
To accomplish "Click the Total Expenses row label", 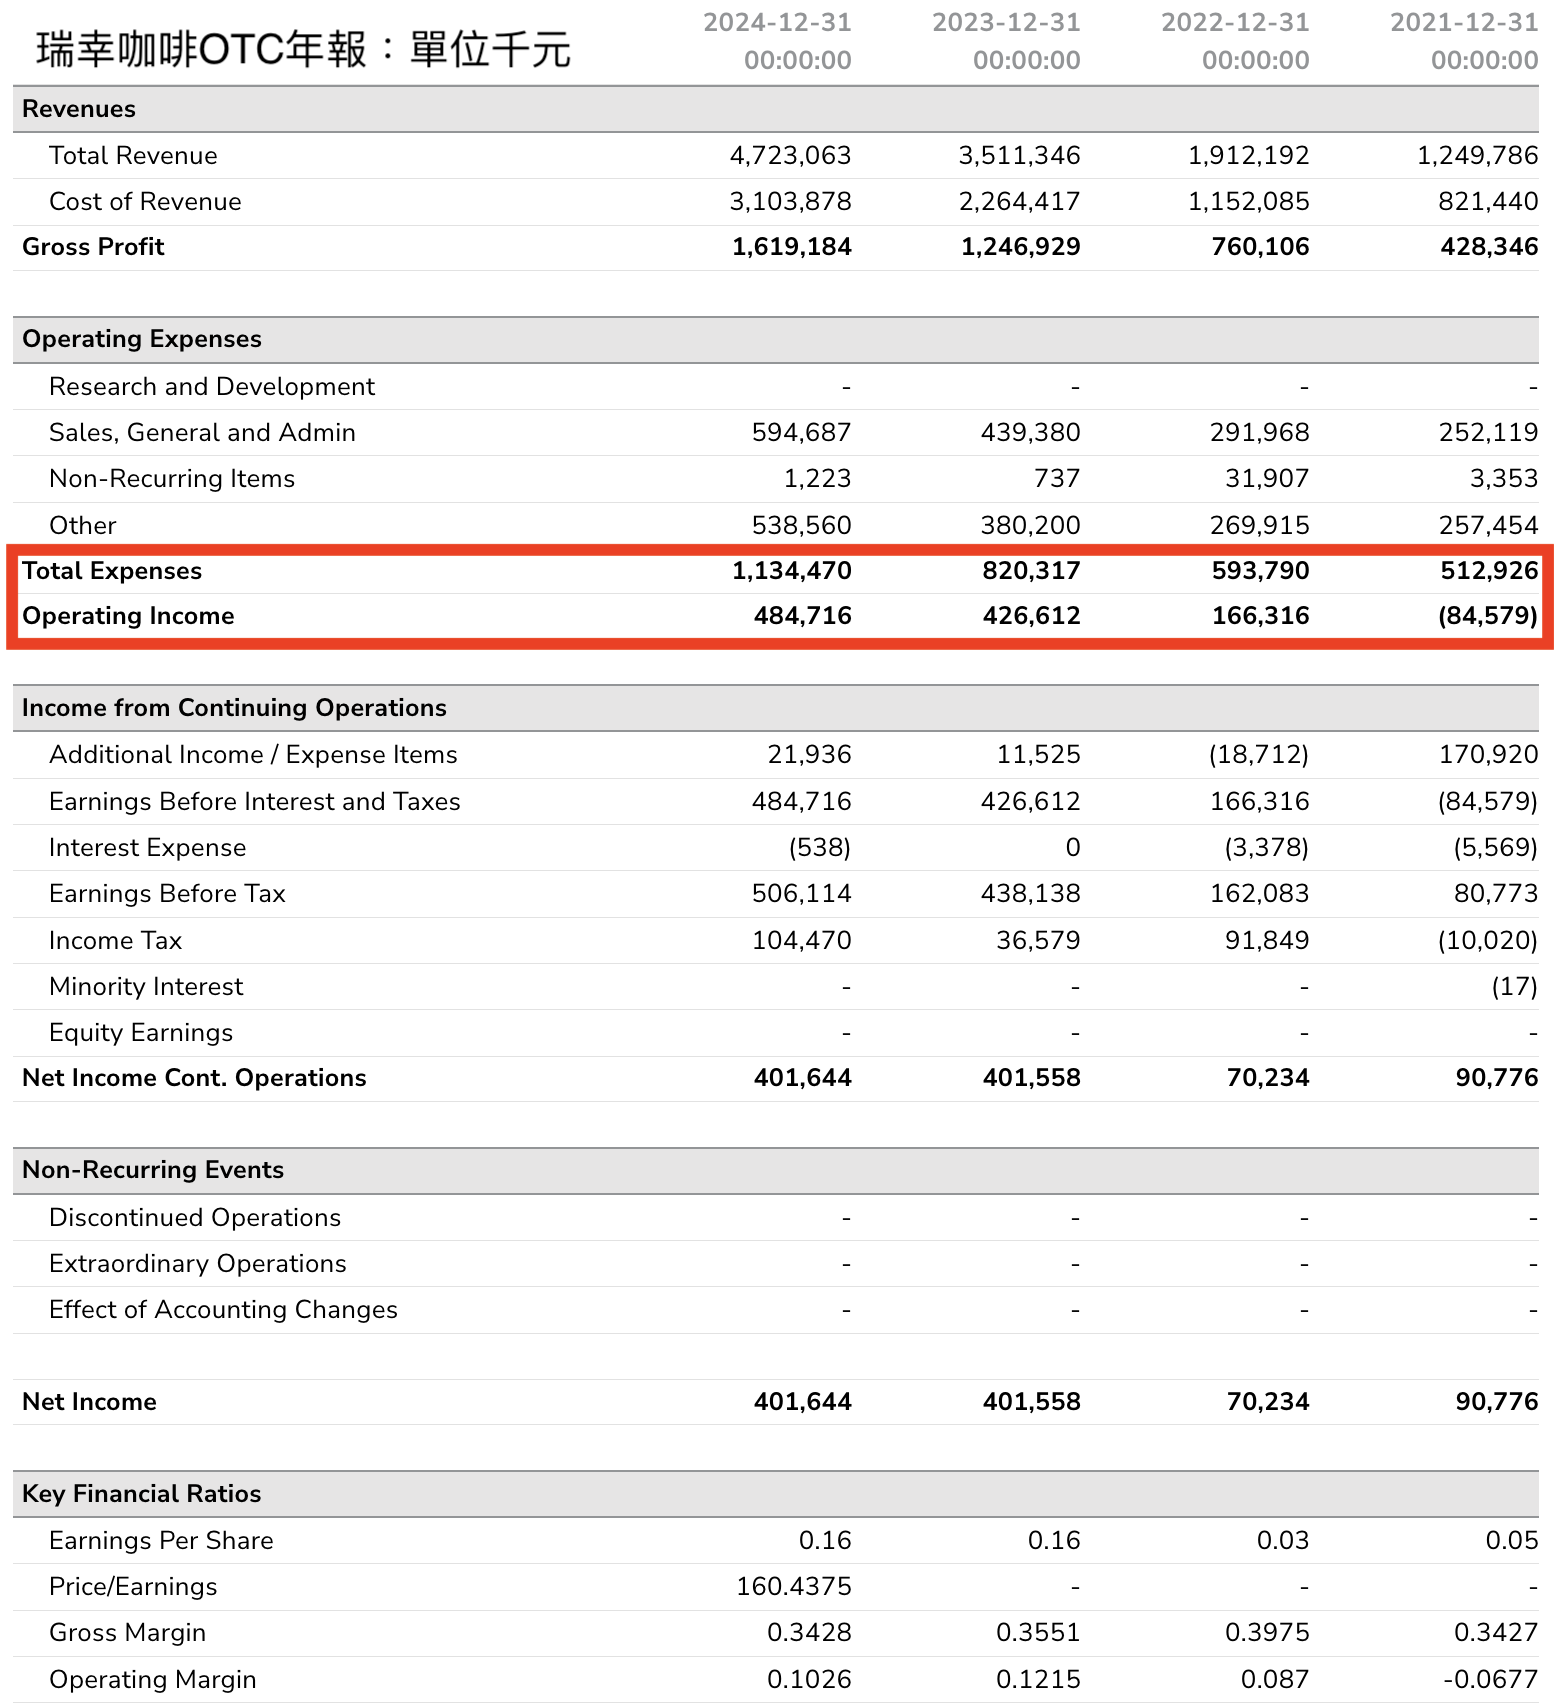I will click(112, 571).
